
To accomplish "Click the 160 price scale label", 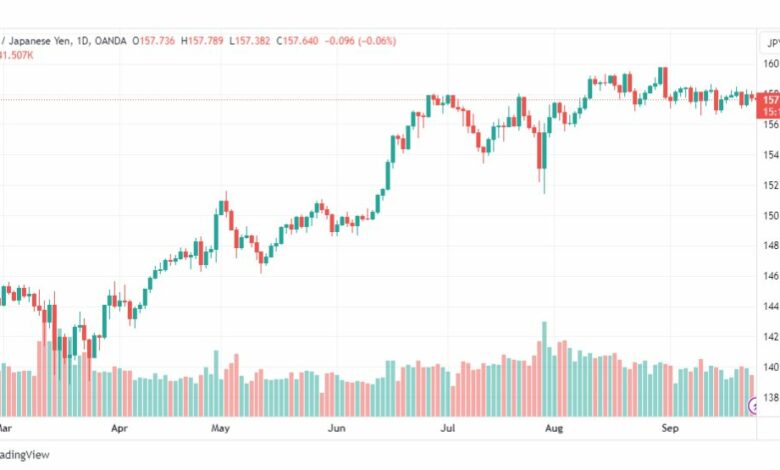I will (771, 64).
